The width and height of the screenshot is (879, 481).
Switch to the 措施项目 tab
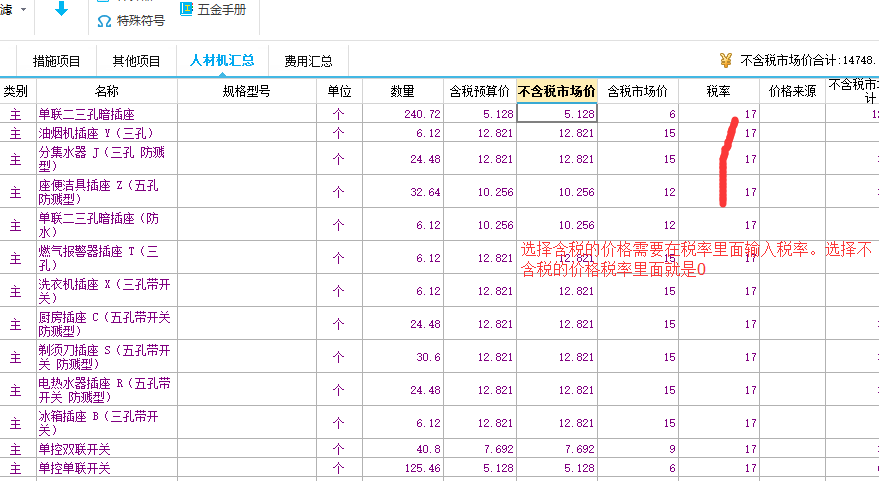(x=57, y=61)
